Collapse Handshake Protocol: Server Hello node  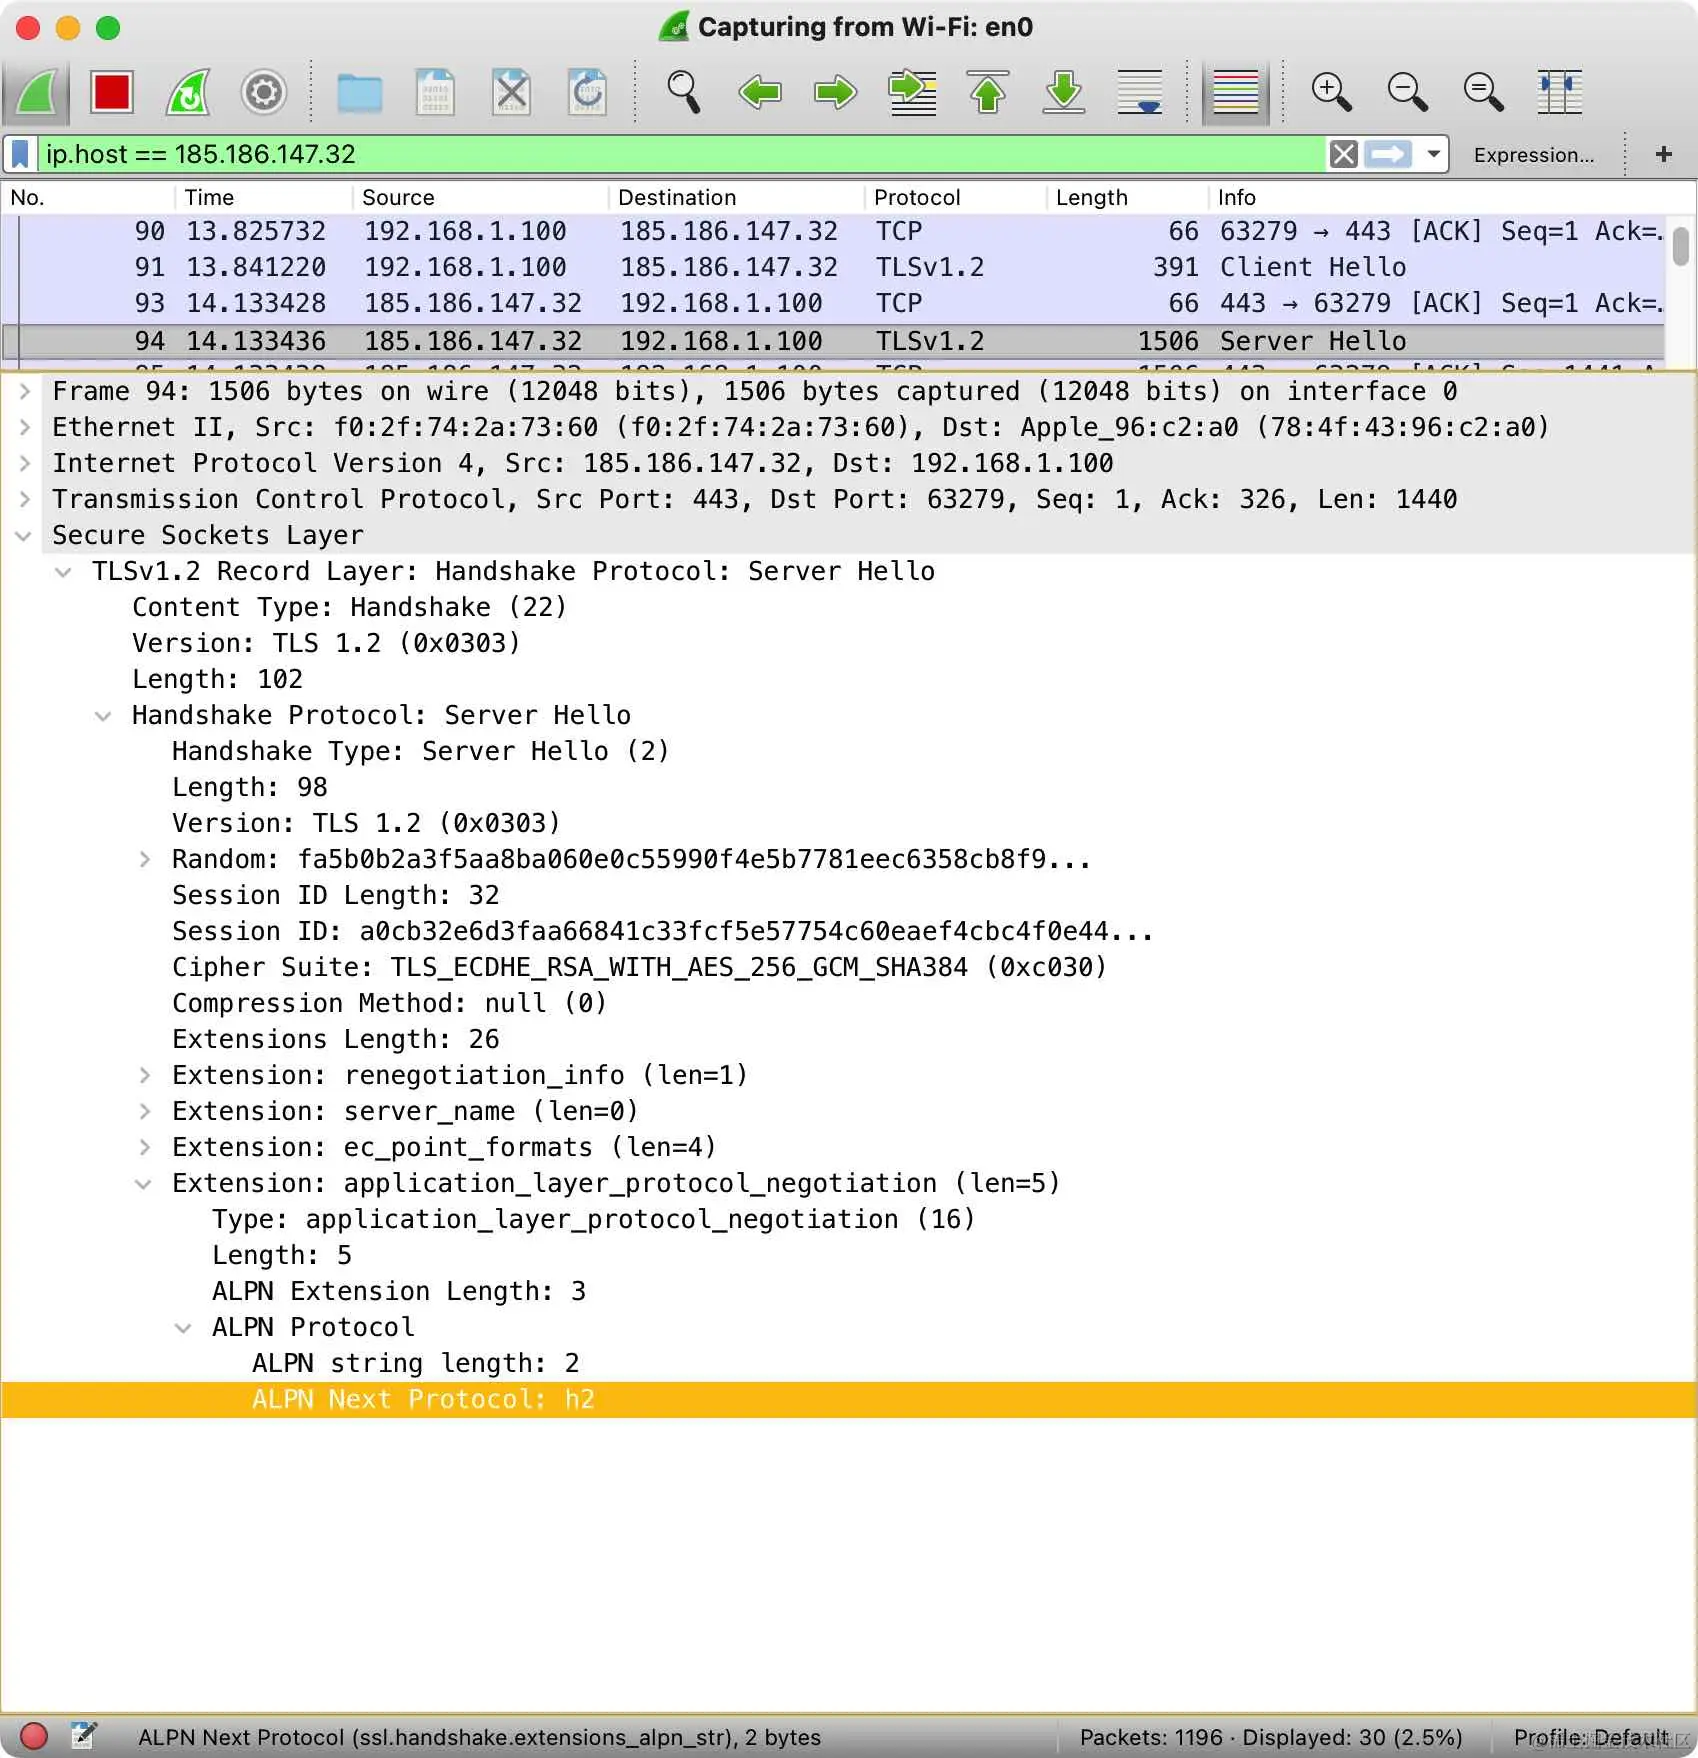[x=103, y=716]
